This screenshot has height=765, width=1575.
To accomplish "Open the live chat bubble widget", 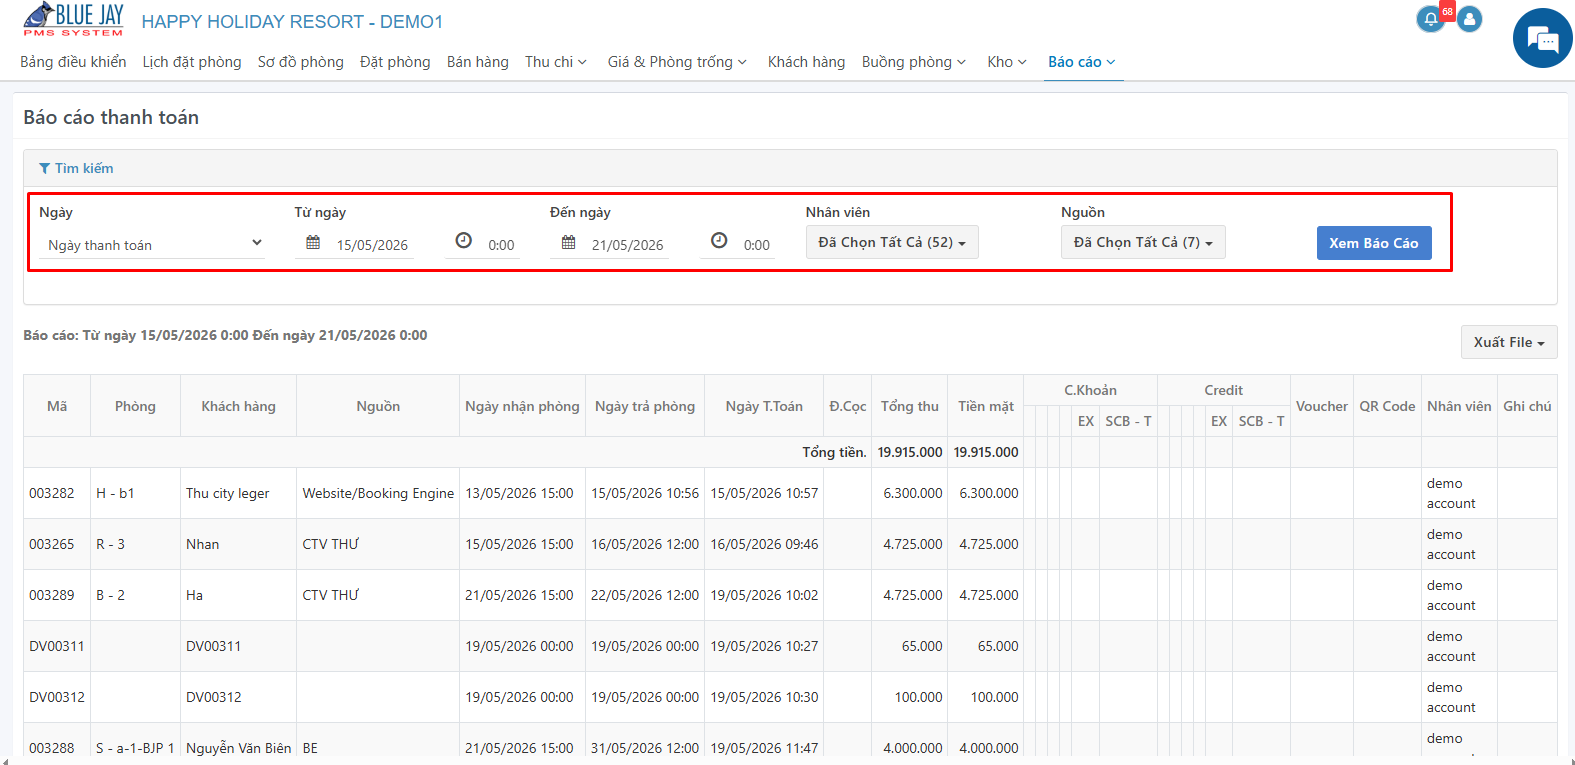I will pyautogui.click(x=1543, y=38).
